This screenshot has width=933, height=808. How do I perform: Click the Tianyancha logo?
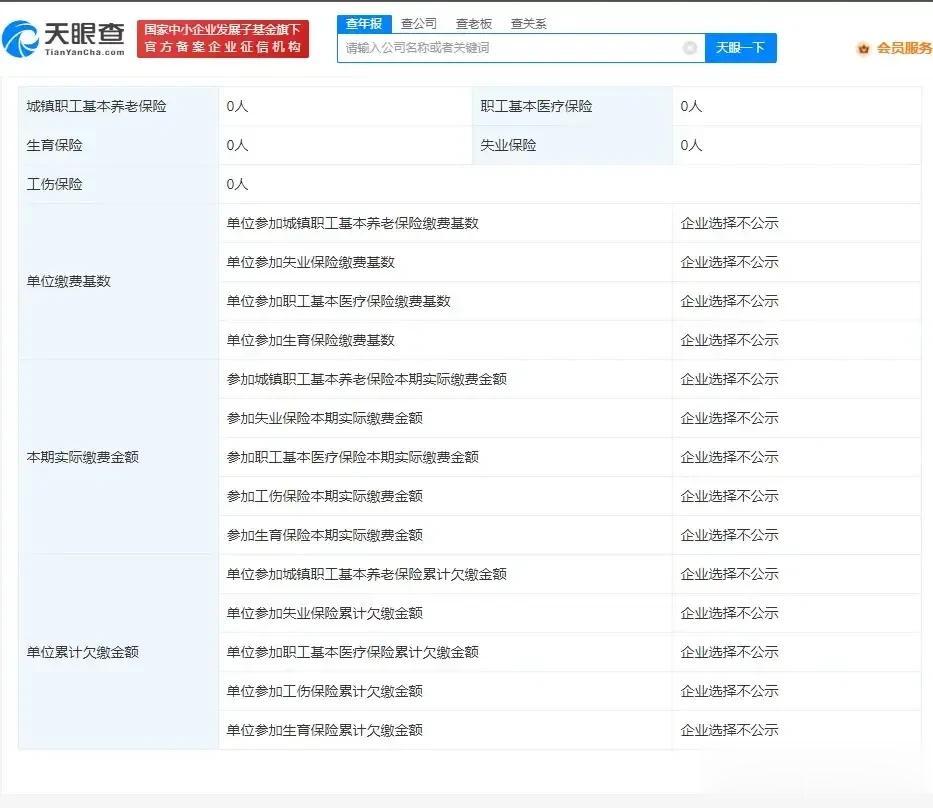(64, 39)
